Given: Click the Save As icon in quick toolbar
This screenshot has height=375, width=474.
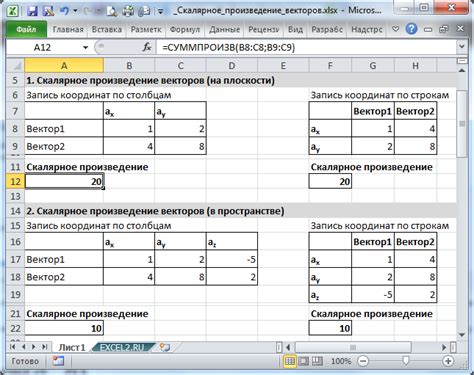Looking at the screenshot, I should 49,11.
